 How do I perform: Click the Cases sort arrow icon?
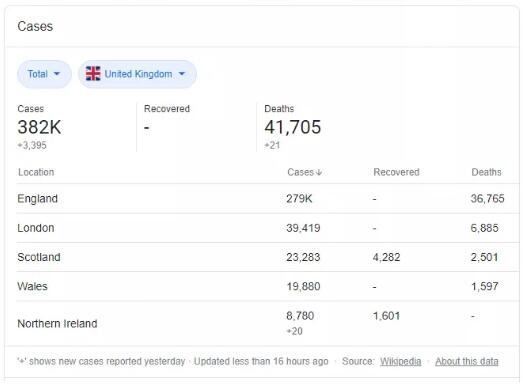[x=319, y=172]
